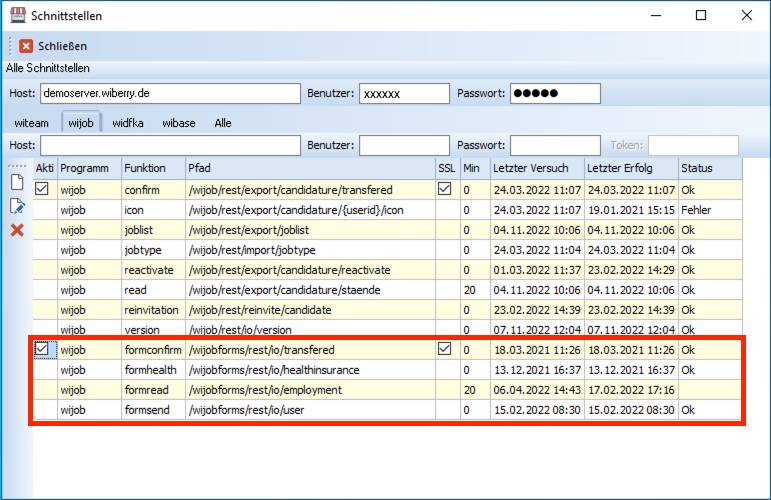Screen dimensions: 771x500
Task: Click the Host field with demoserver.wiberry.de
Action: [x=170, y=93]
